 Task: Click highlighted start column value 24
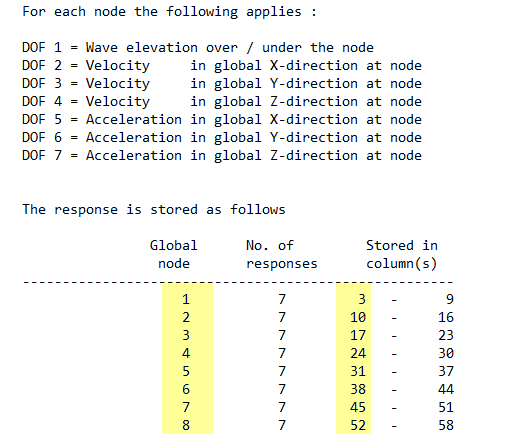358,353
